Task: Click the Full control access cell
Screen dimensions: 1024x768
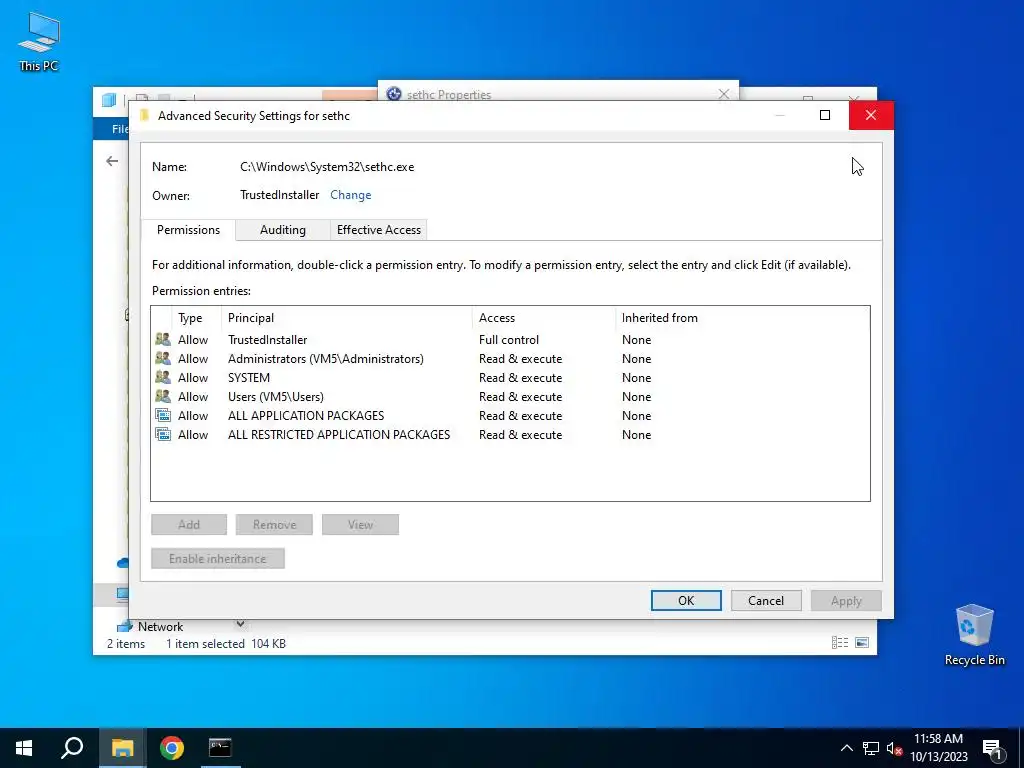Action: [x=509, y=340]
